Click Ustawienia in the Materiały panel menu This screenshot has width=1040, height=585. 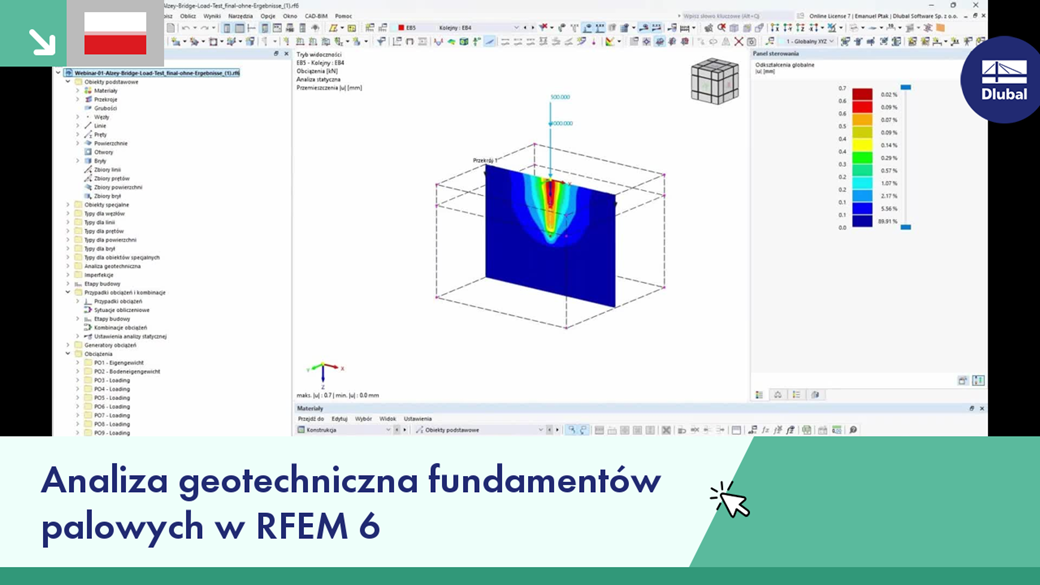pyautogui.click(x=417, y=419)
